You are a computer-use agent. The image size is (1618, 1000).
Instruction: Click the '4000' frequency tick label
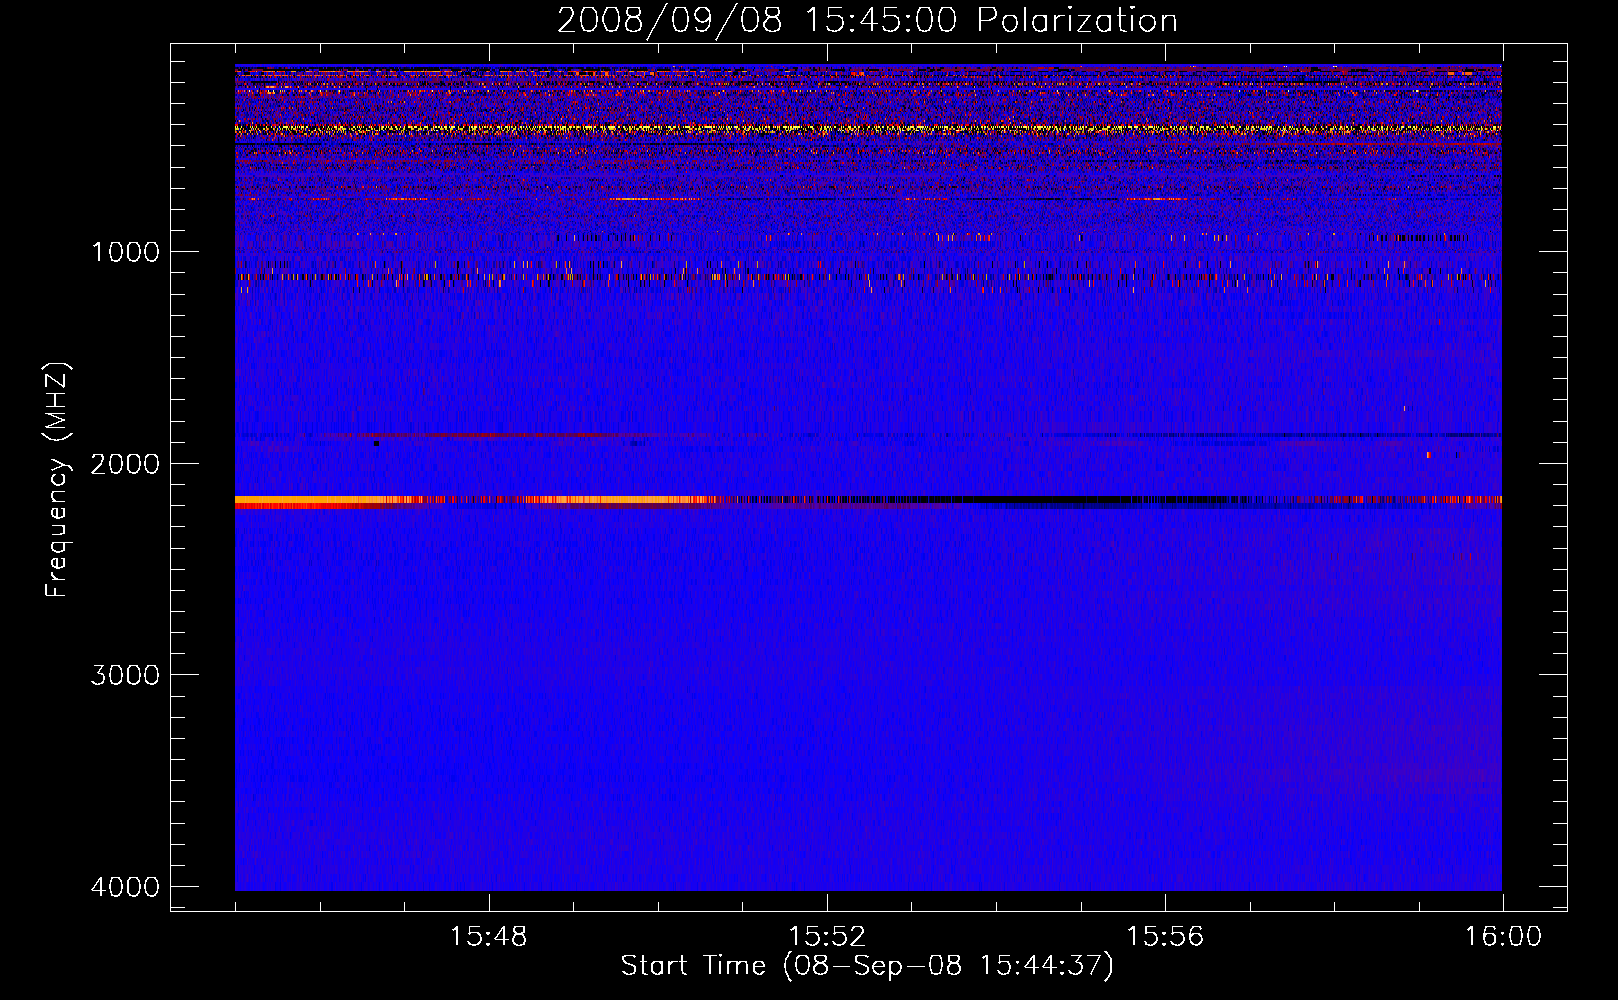(x=125, y=887)
